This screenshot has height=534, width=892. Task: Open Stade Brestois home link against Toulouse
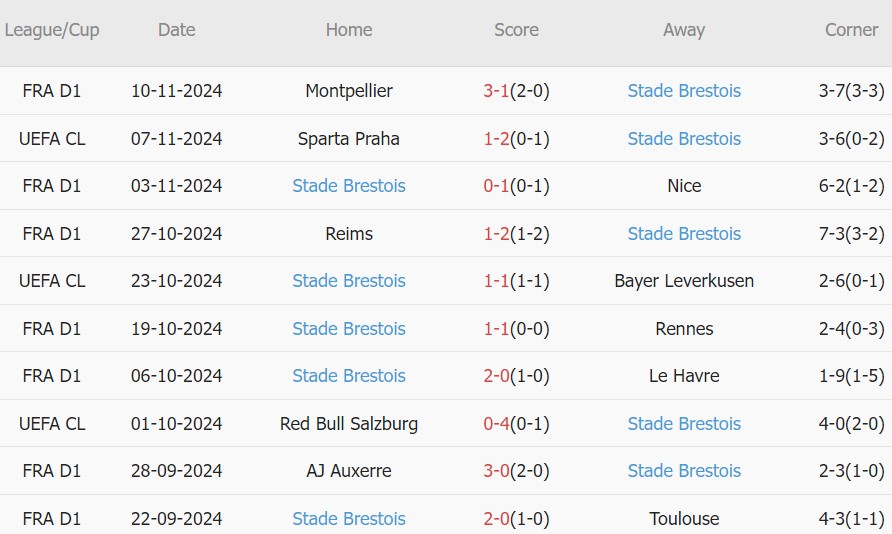[349, 519]
